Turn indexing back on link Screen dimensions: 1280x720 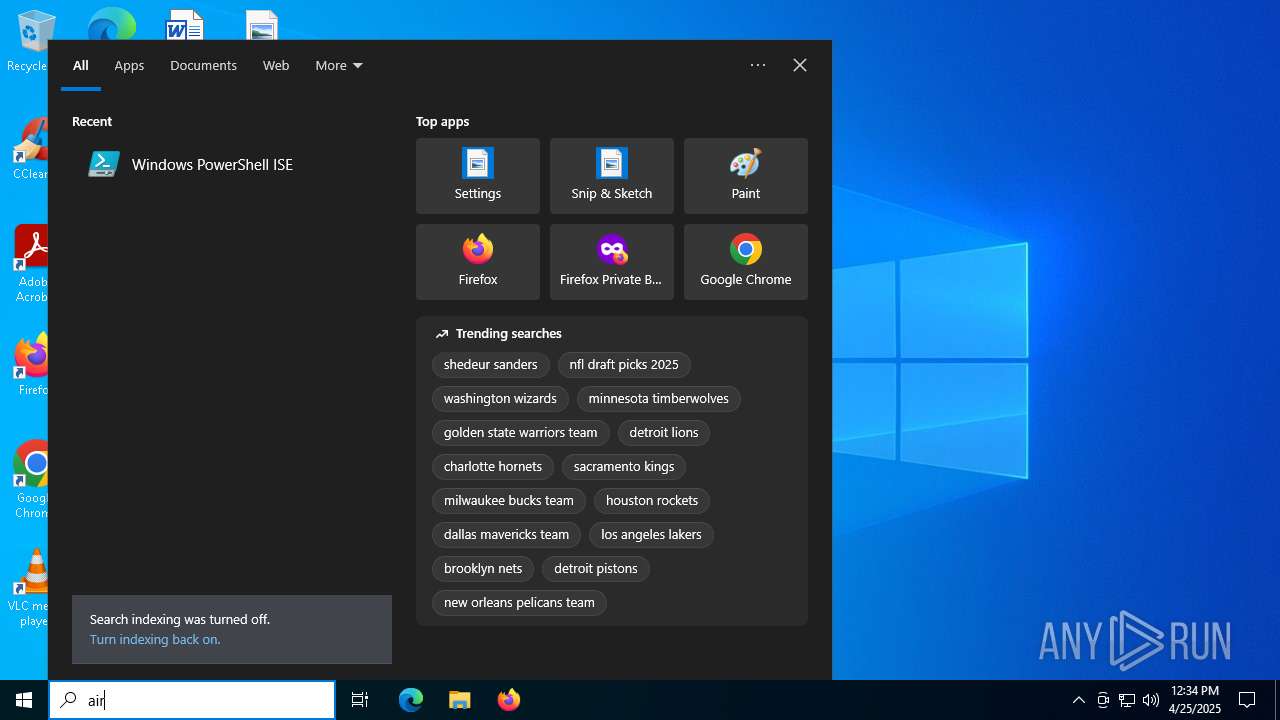click(x=155, y=640)
